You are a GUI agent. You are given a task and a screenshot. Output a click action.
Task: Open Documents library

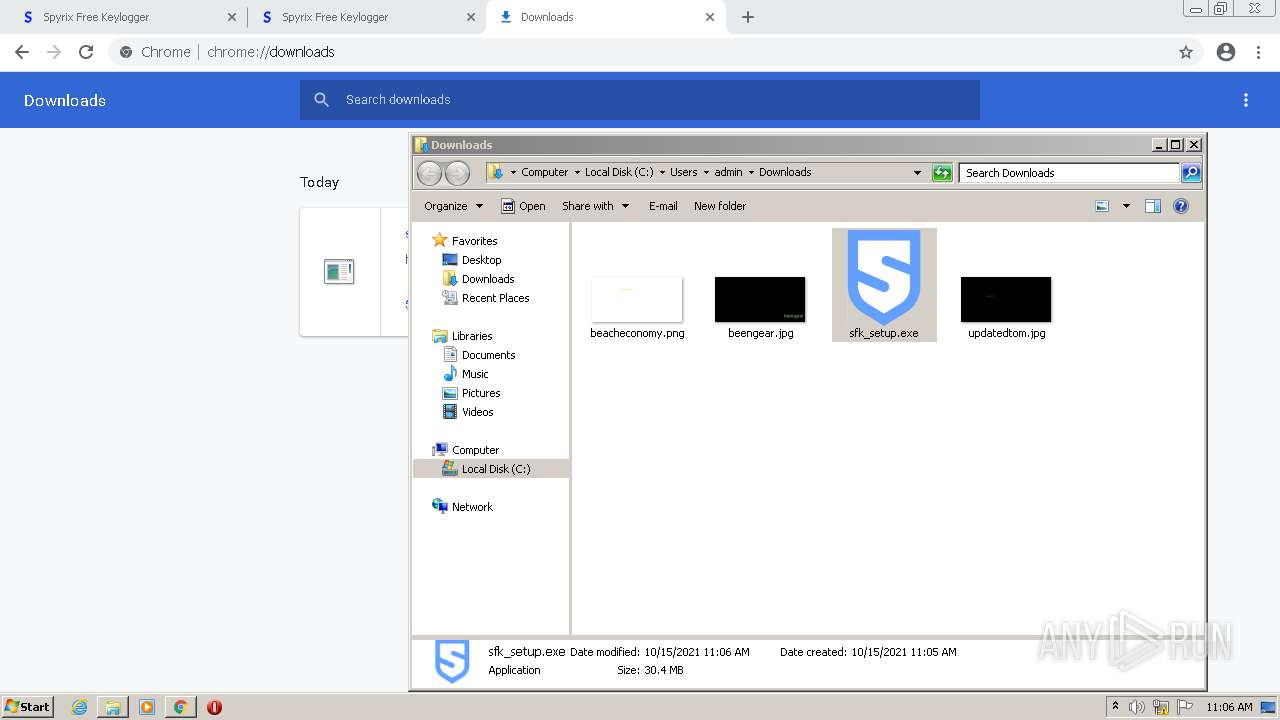click(488, 355)
